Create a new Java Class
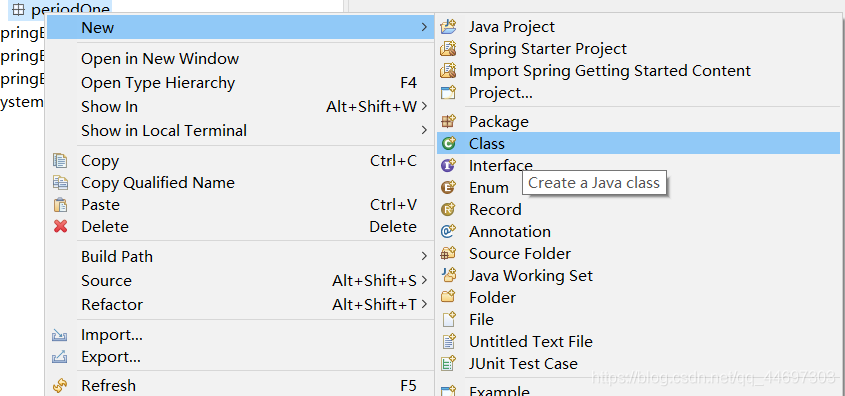The image size is (845, 396). tap(639, 143)
